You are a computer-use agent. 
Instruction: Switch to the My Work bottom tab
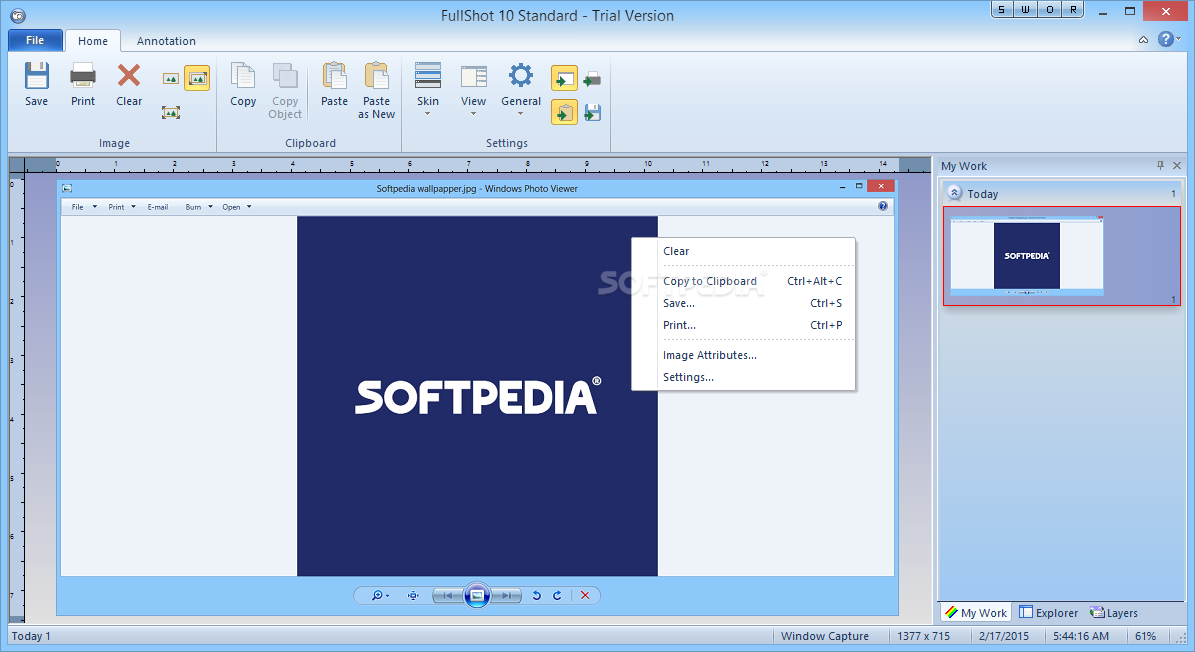point(976,612)
